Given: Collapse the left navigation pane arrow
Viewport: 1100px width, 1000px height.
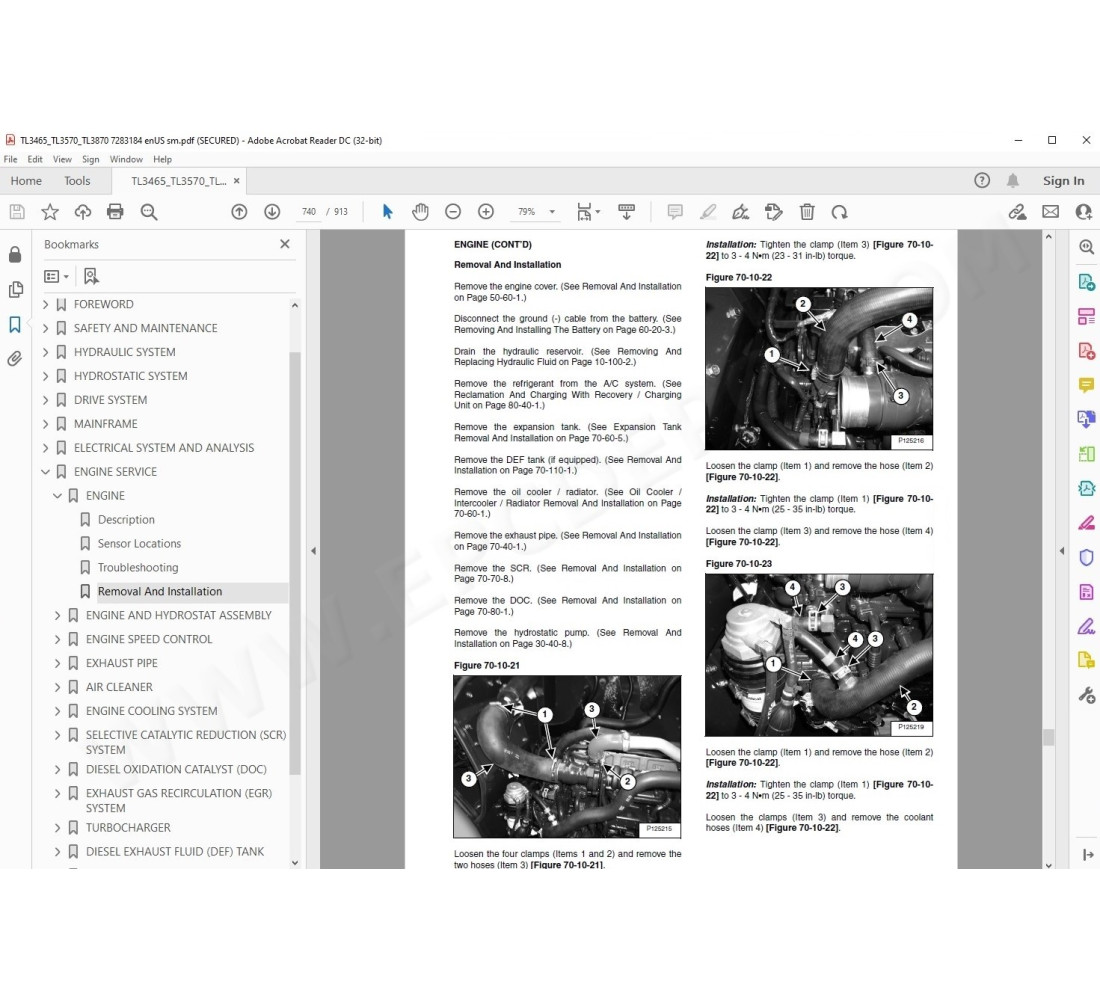Looking at the screenshot, I should coord(314,551).
